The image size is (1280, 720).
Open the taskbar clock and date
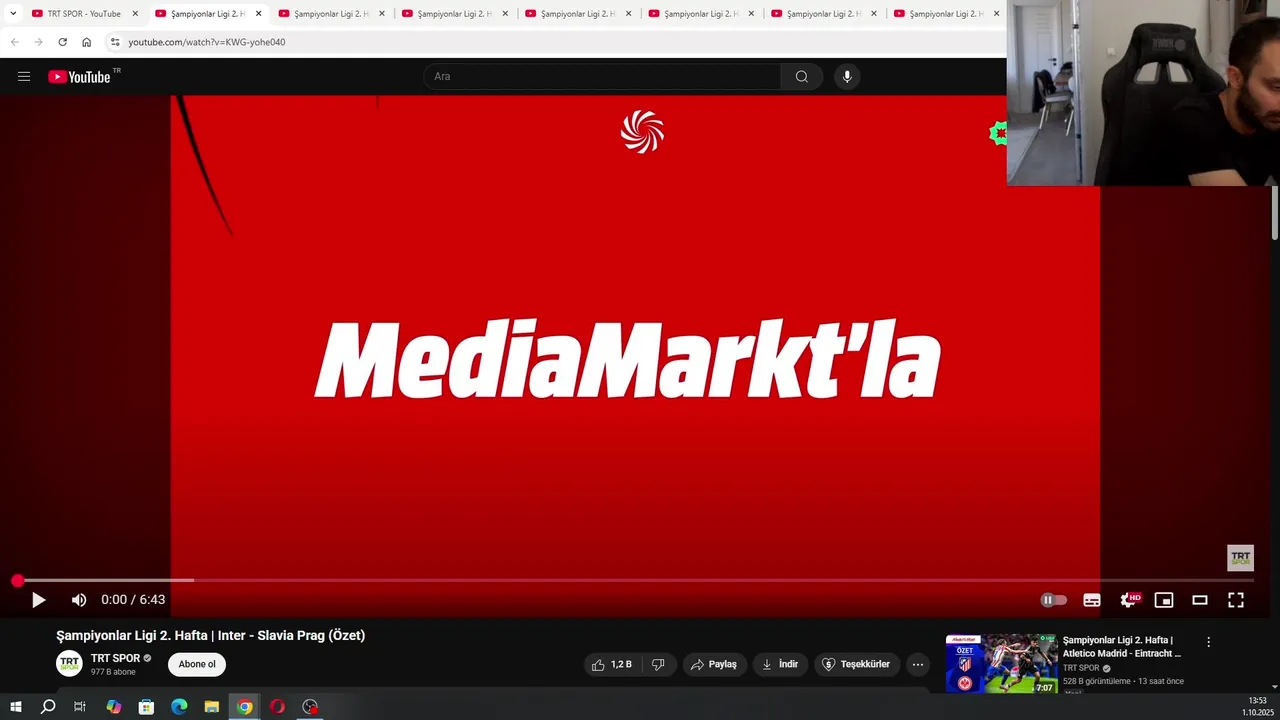coord(1257,707)
